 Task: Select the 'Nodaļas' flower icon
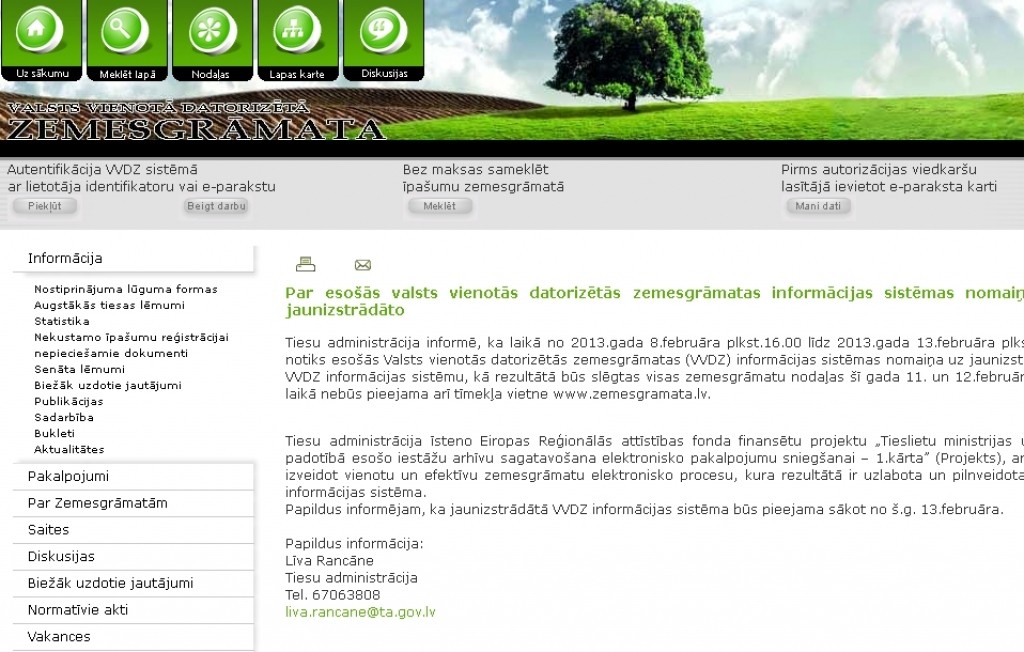(x=212, y=34)
